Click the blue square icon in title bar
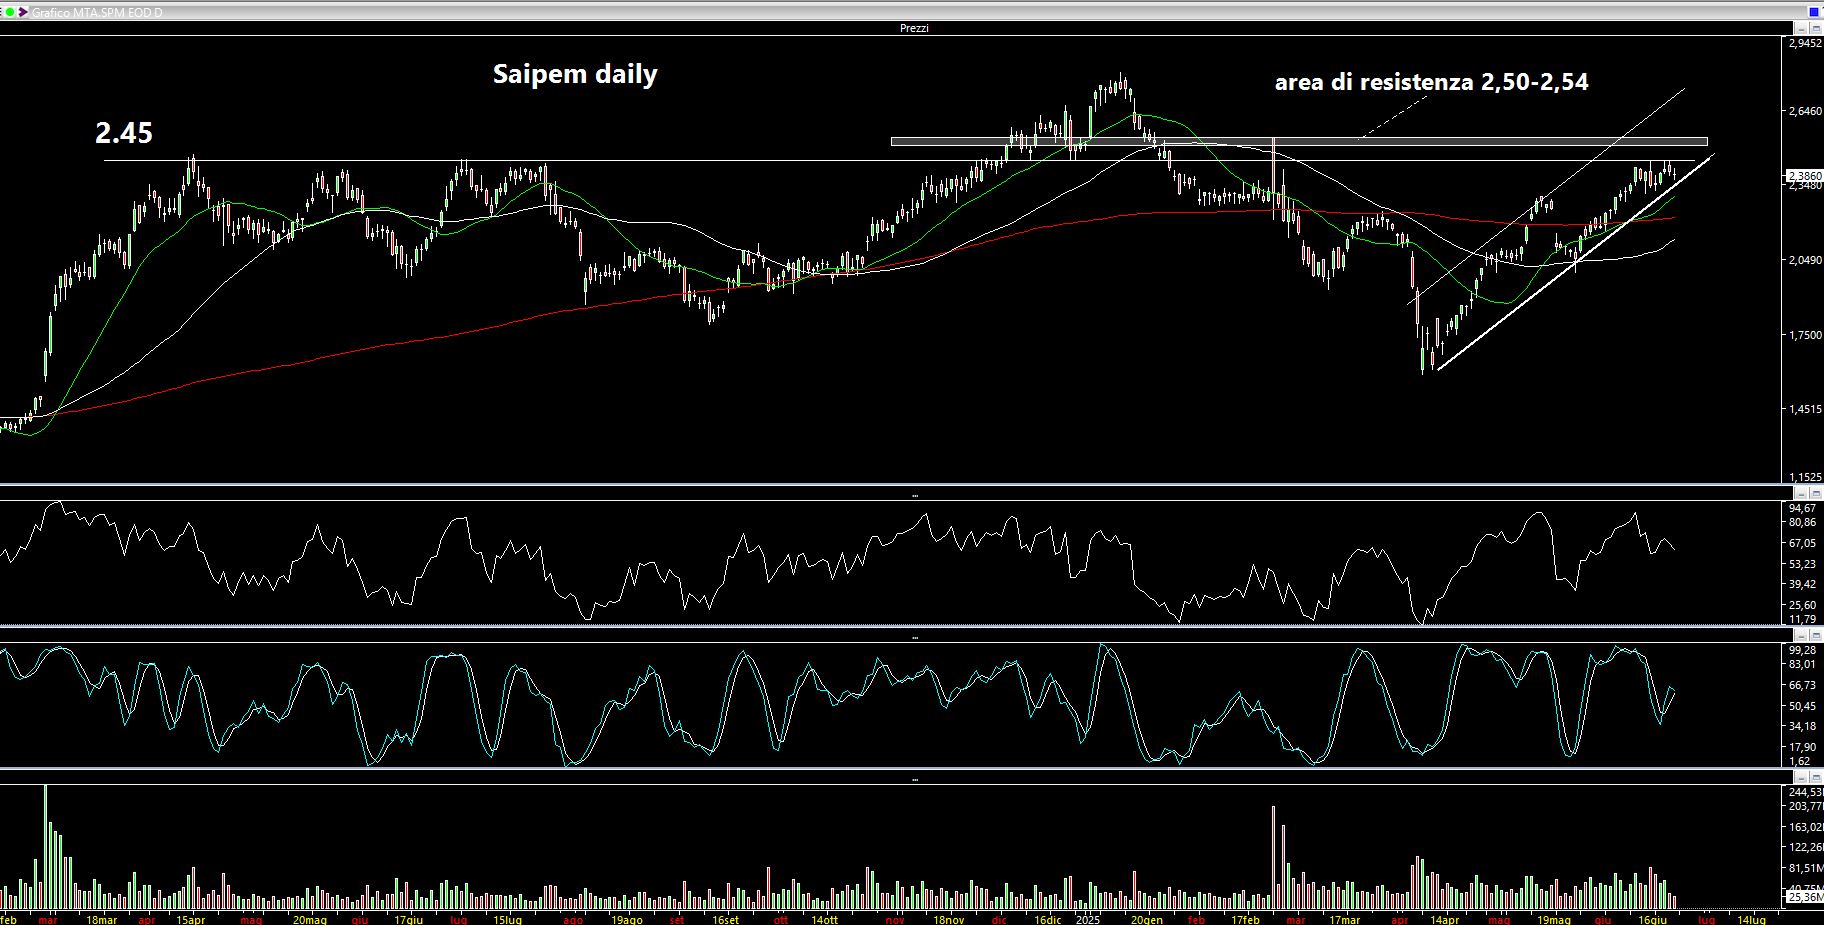The width and height of the screenshot is (1824, 925). [x=1814, y=12]
